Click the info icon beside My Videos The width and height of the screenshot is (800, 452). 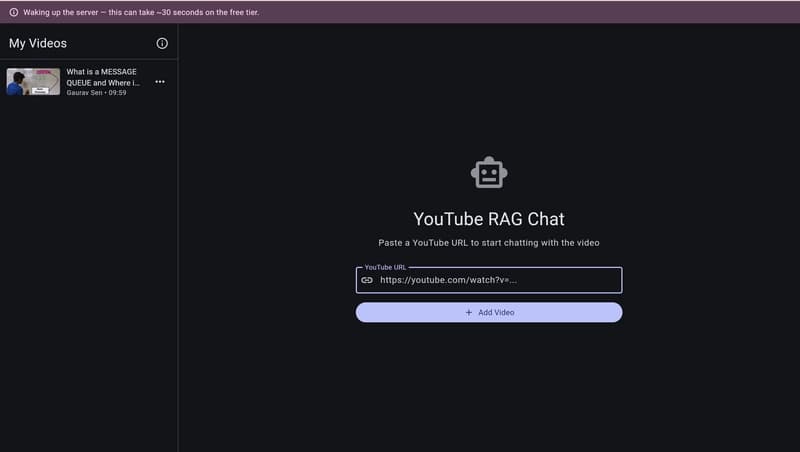pos(162,43)
